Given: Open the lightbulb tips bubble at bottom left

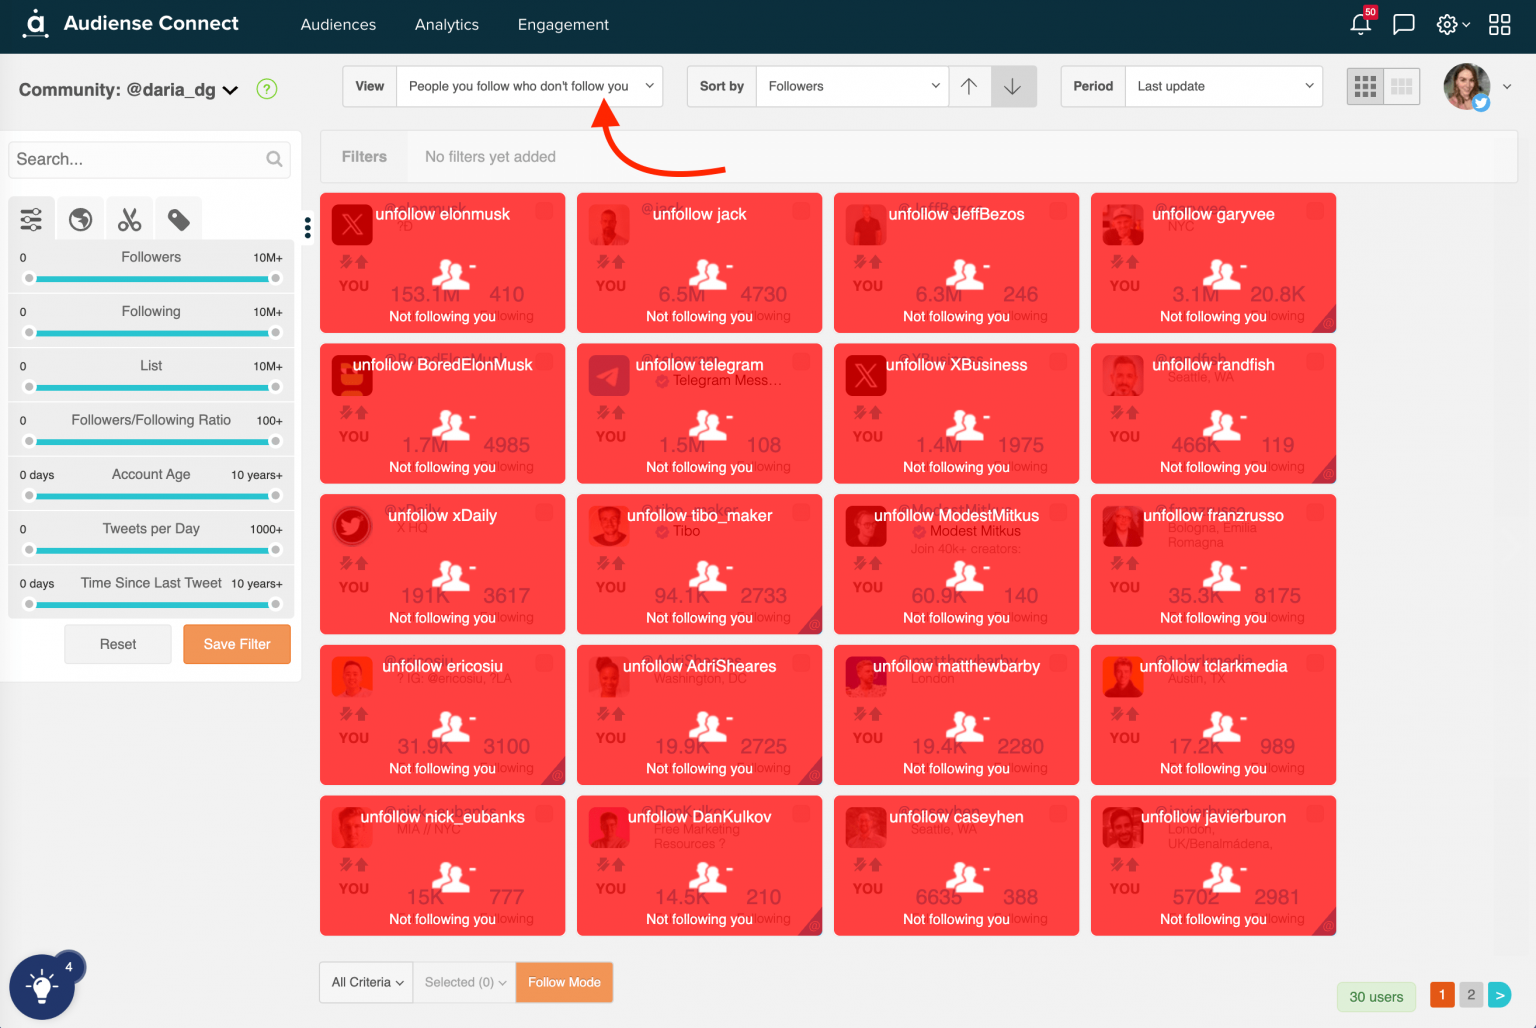Looking at the screenshot, I should 44,986.
